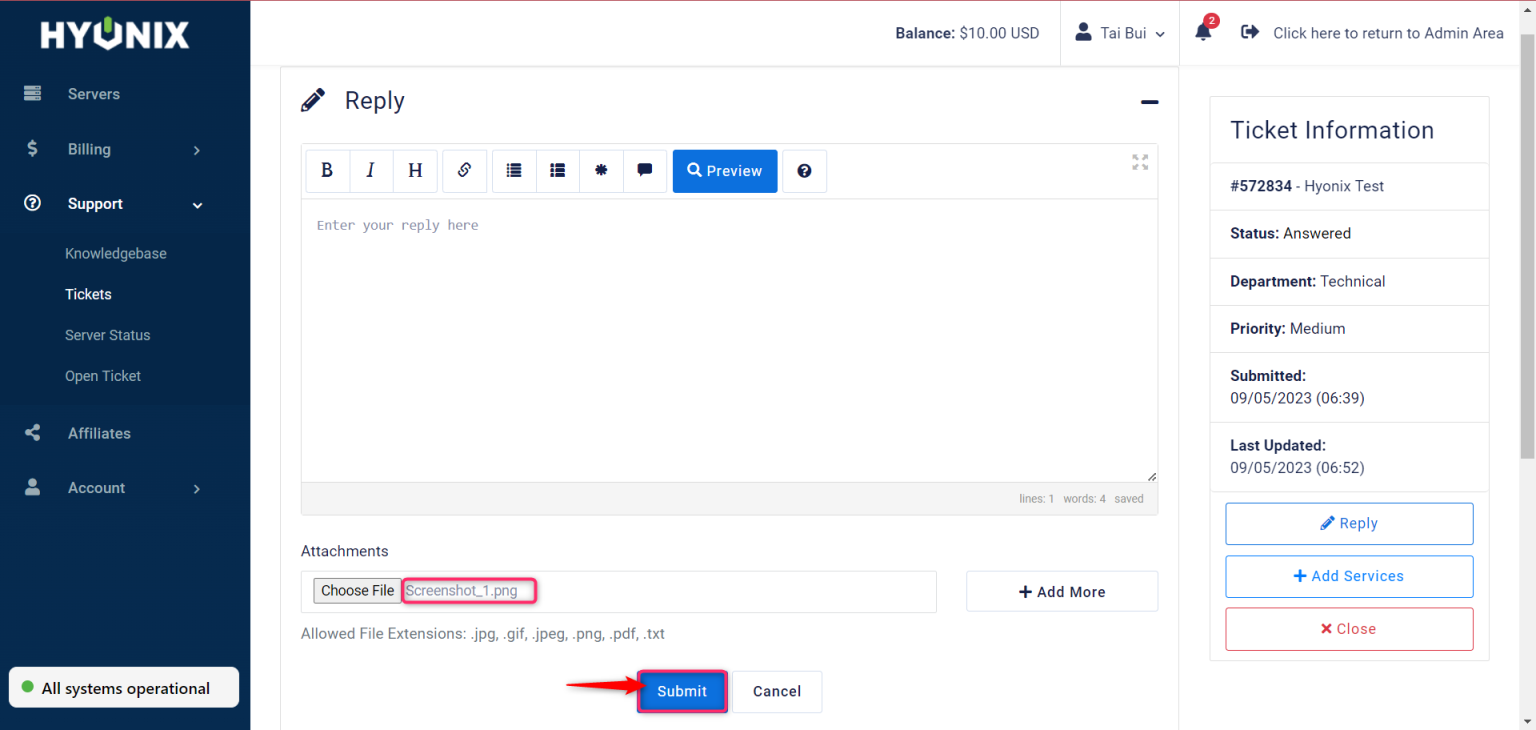
Task: Click the logout arrow icon
Action: pos(1250,31)
